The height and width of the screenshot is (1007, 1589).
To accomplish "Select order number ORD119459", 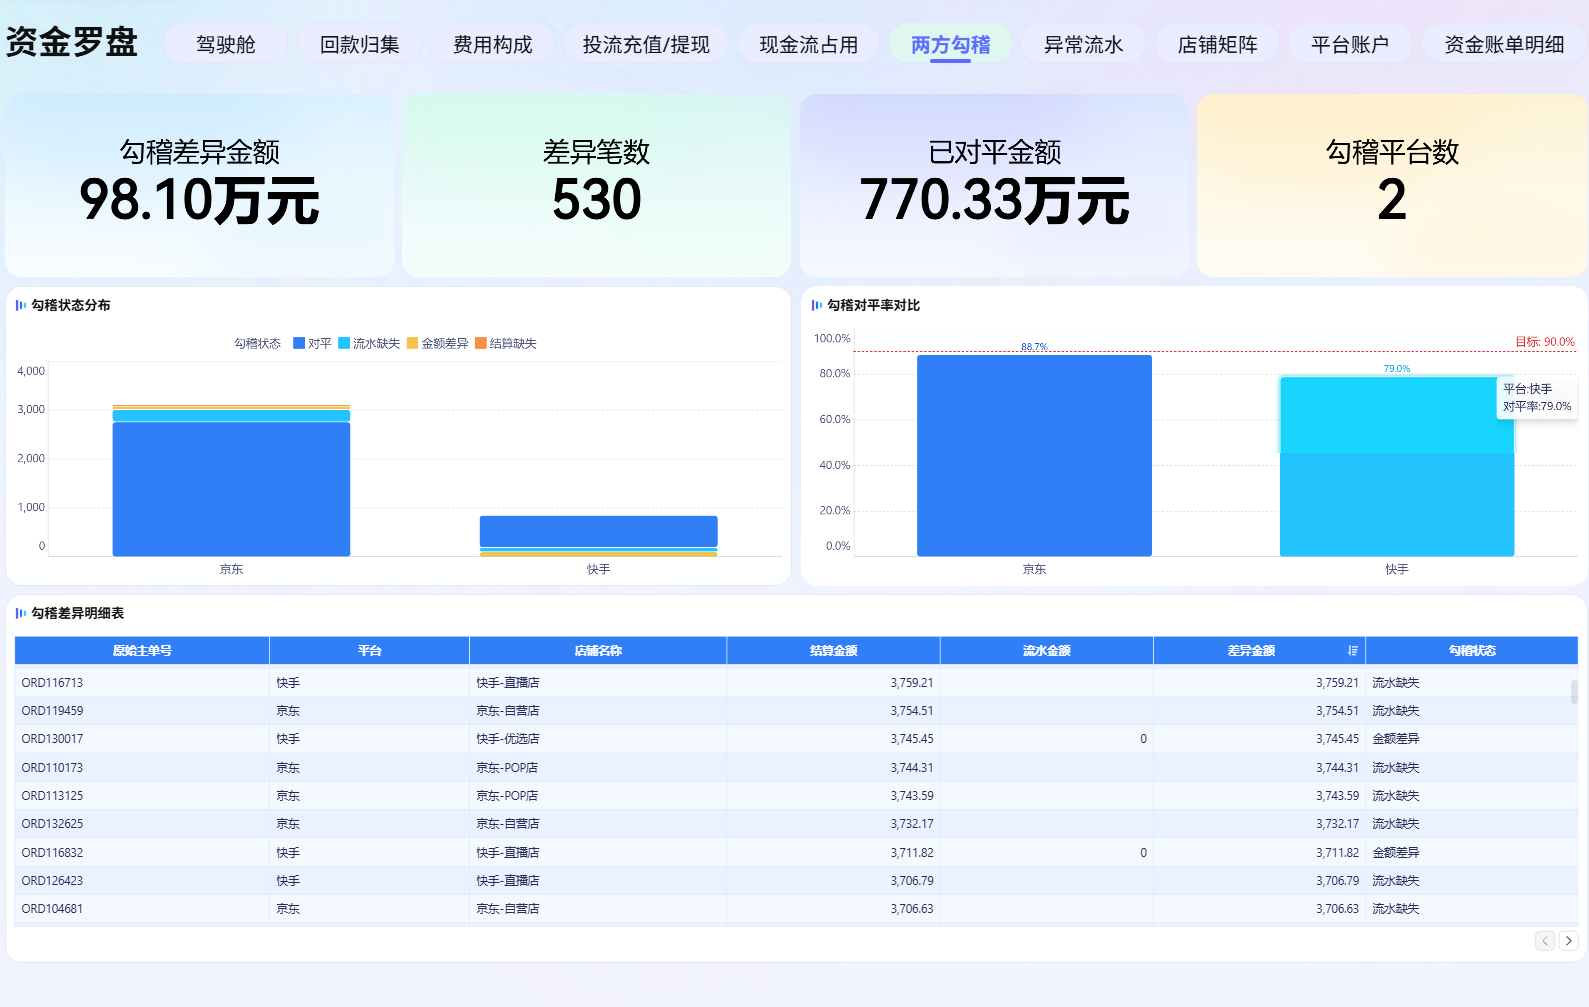I will point(52,711).
